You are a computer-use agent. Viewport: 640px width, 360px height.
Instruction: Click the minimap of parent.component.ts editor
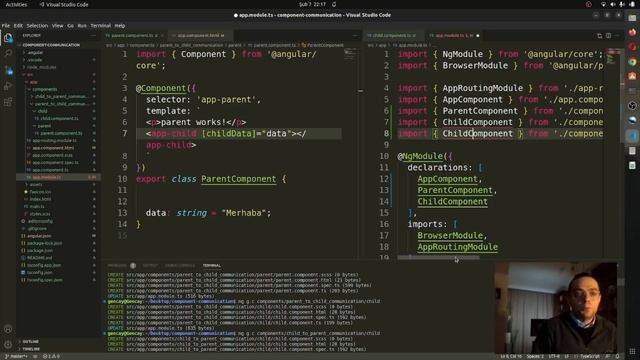pyautogui.click(x=350, y=53)
